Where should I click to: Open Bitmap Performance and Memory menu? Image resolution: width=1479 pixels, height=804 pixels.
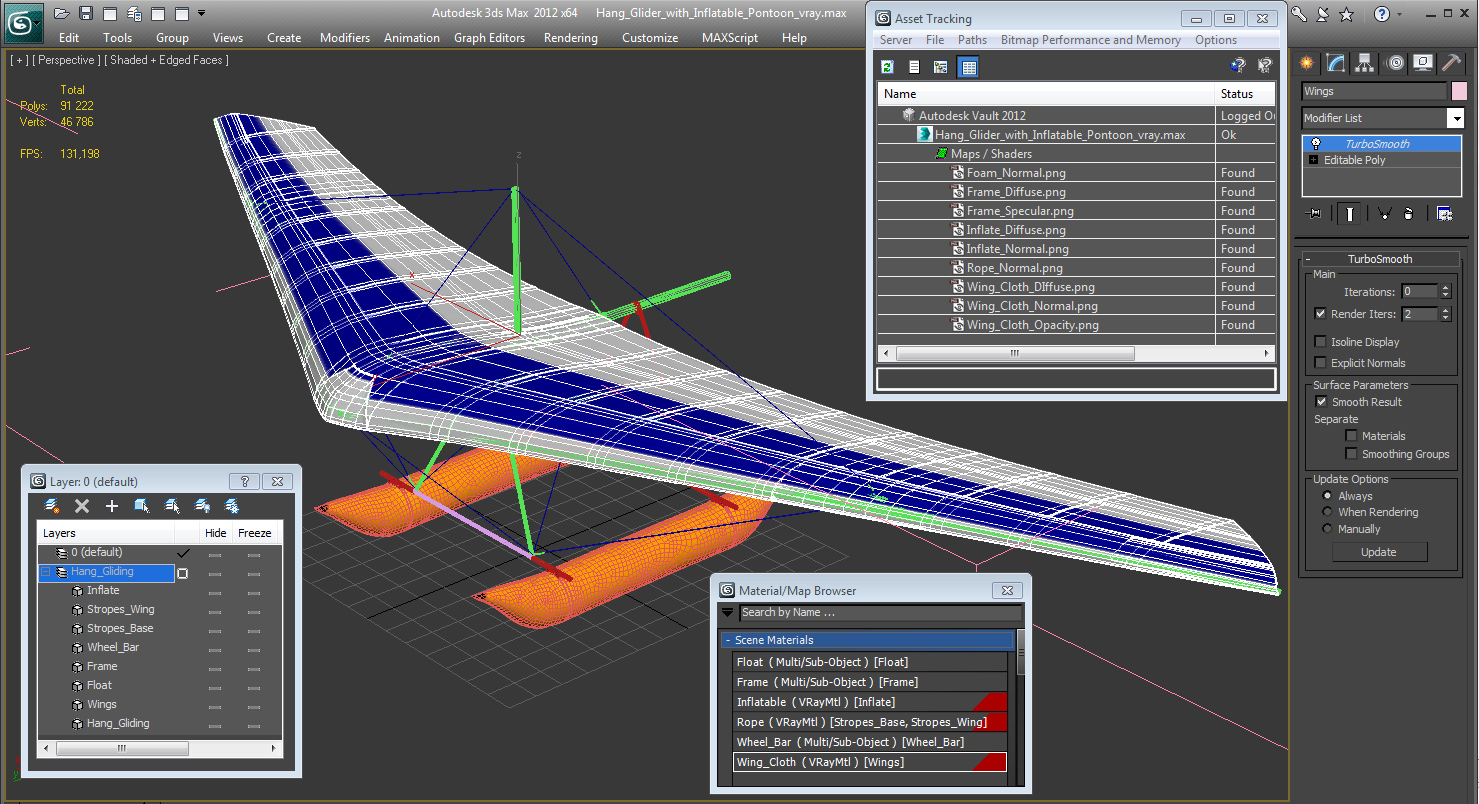point(1091,40)
